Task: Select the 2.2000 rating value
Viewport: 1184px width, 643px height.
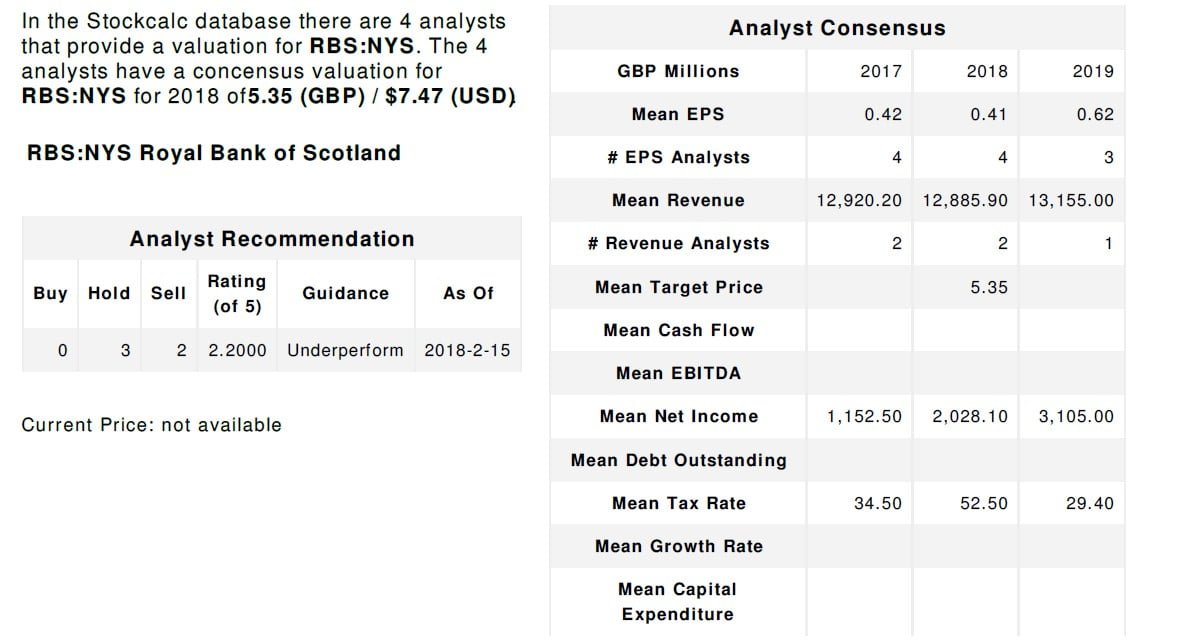Action: point(237,350)
